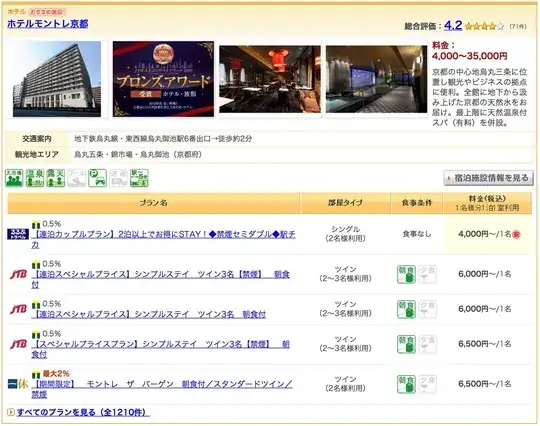Screen dimensions: 540x426
Task: Click JTB logo beside 6,000円 【禁煙】 plan
Action: 19,274
